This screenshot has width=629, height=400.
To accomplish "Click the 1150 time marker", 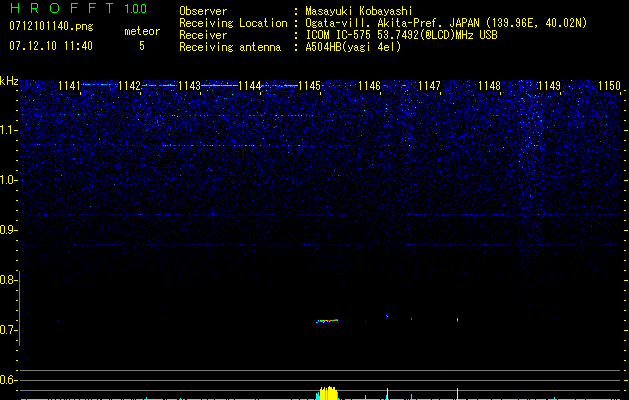I will pyautogui.click(x=609, y=86).
